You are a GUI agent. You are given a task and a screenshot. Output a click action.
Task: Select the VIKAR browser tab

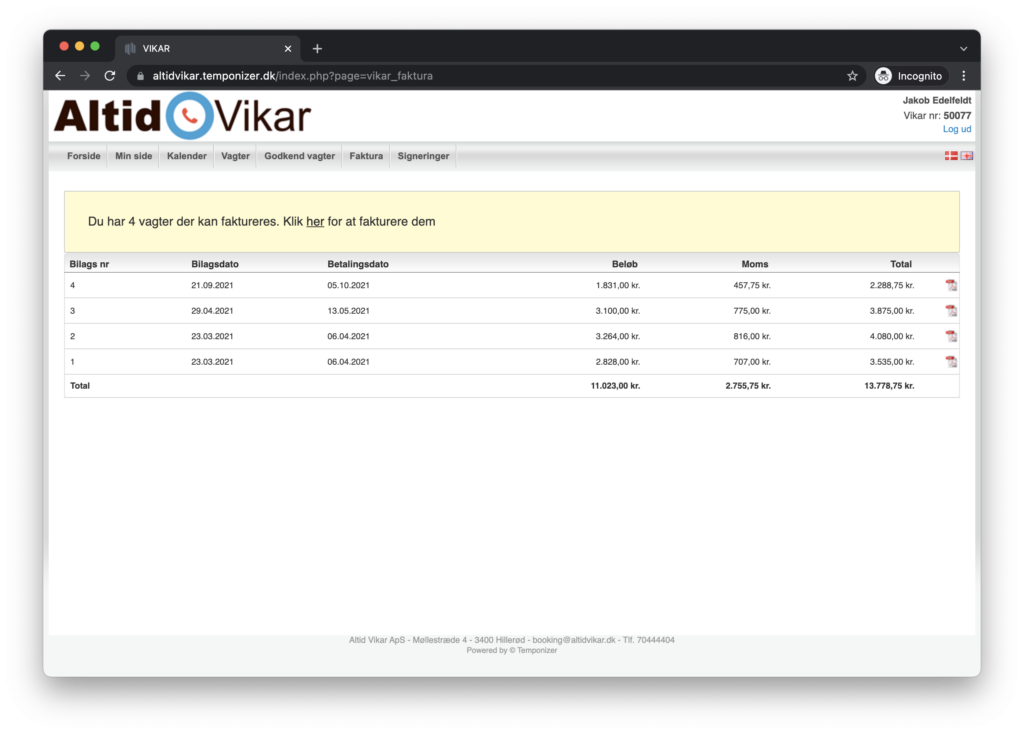click(x=208, y=48)
